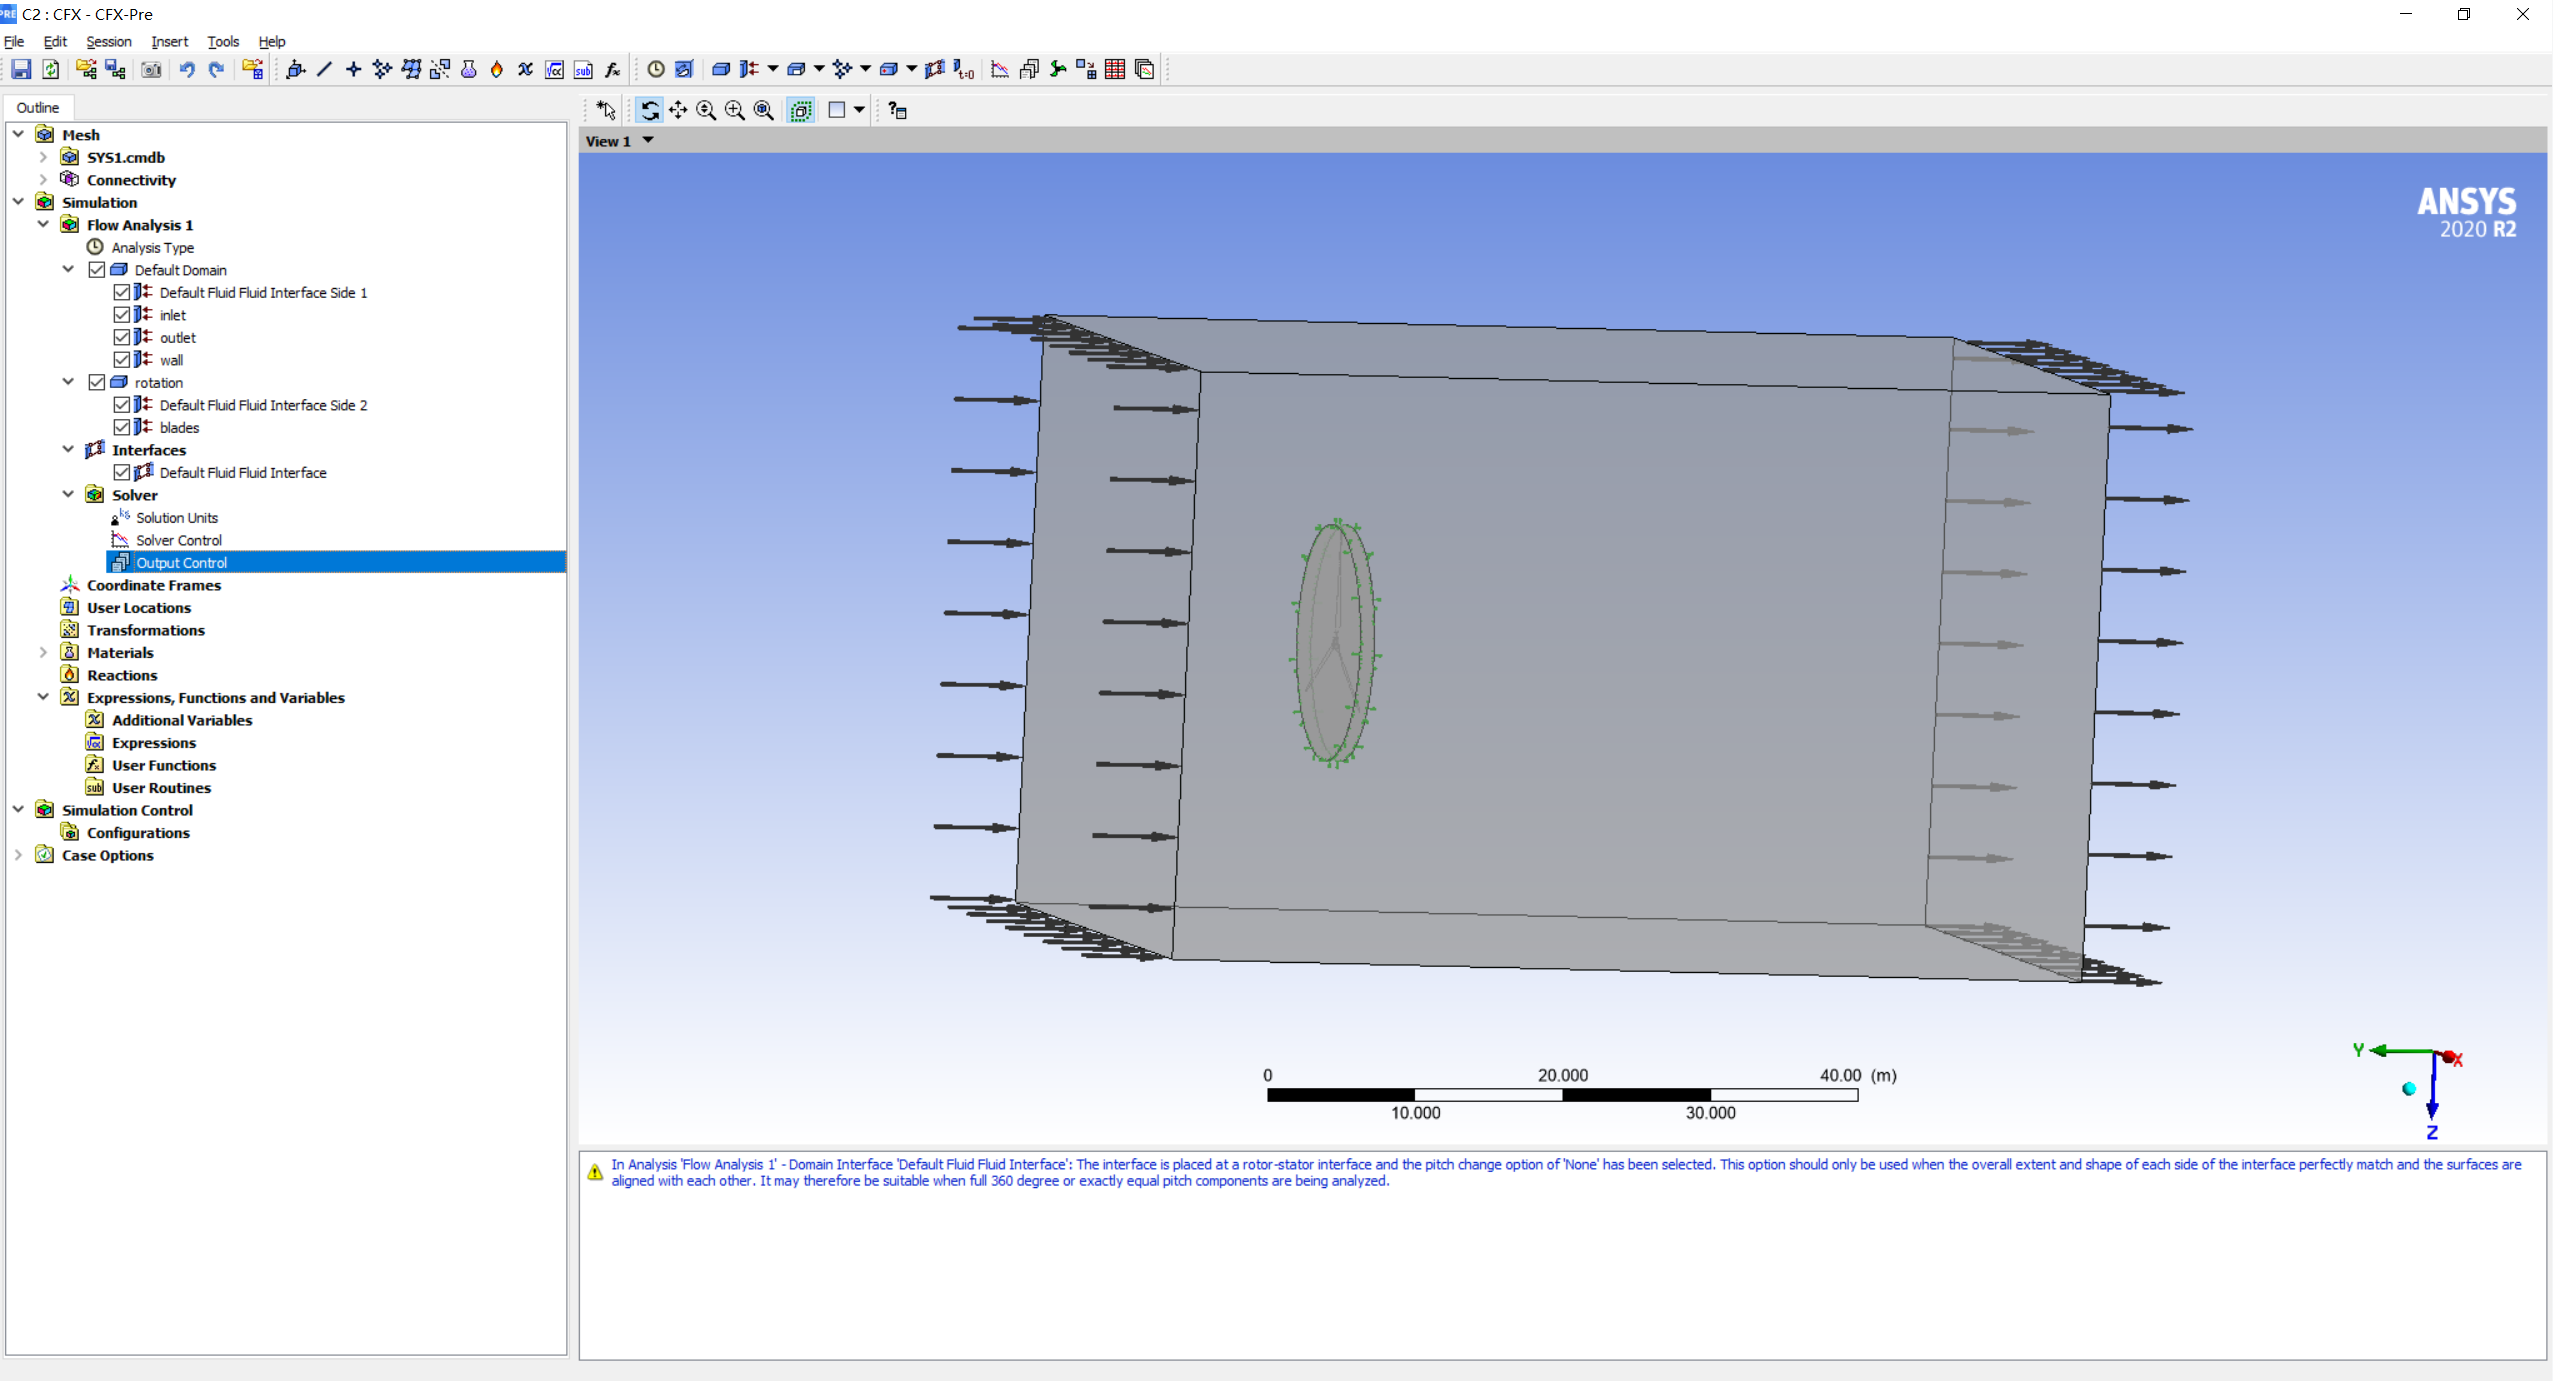Image resolution: width=2553 pixels, height=1381 pixels.
Task: Click the Save Case toolbar icon
Action: pos(21,69)
